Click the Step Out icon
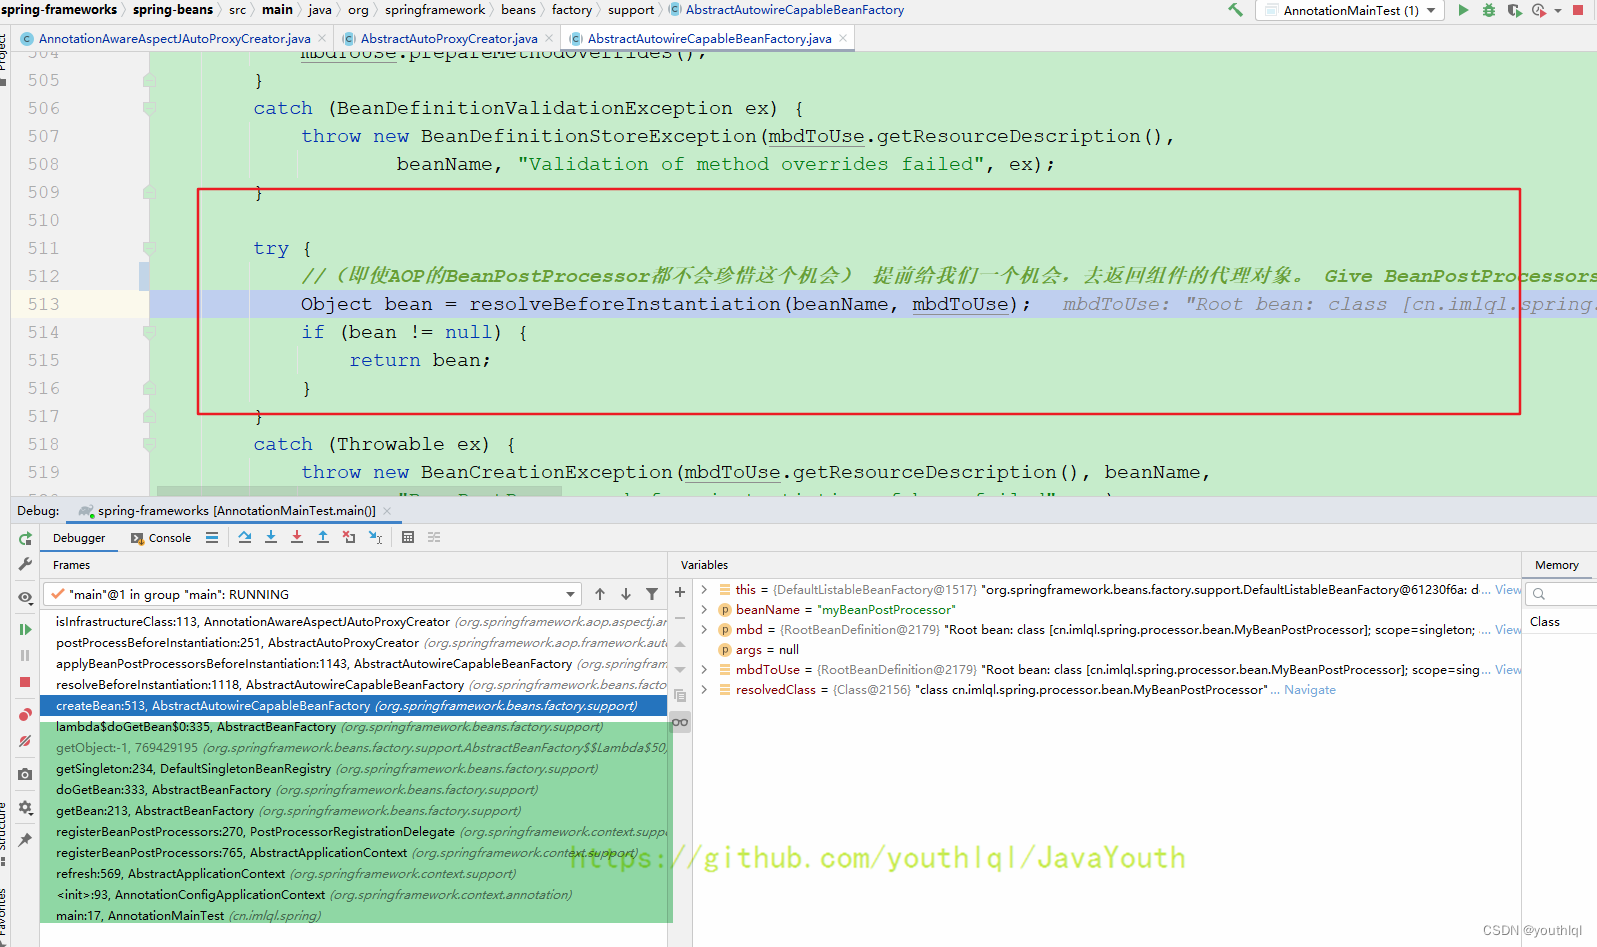This screenshot has width=1597, height=947. (323, 537)
